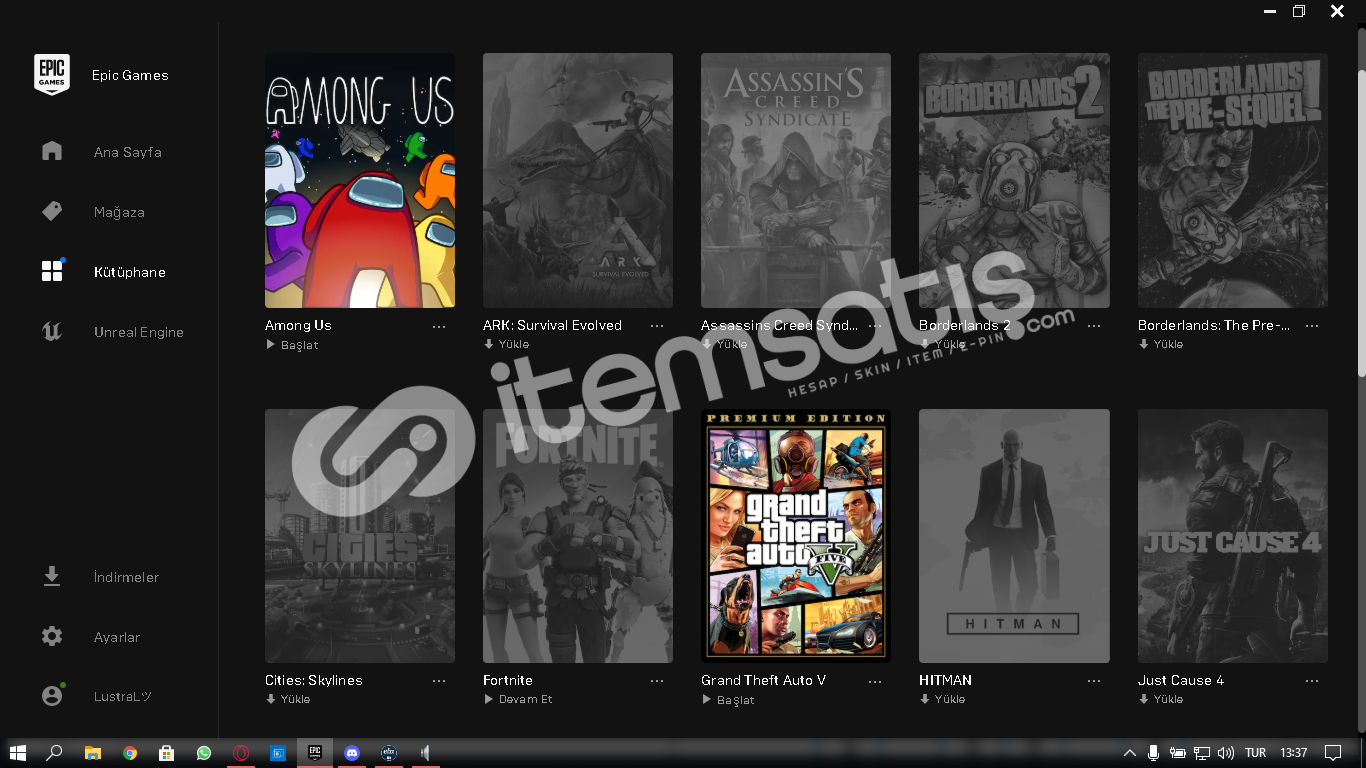Click the volume speaker tray icon
Image resolution: width=1366 pixels, height=768 pixels.
pyautogui.click(x=1226, y=753)
